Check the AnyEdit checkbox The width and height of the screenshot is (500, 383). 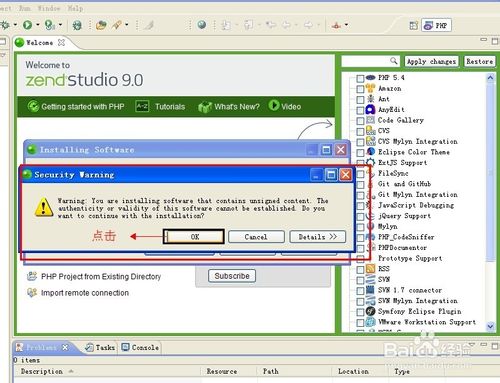360,110
